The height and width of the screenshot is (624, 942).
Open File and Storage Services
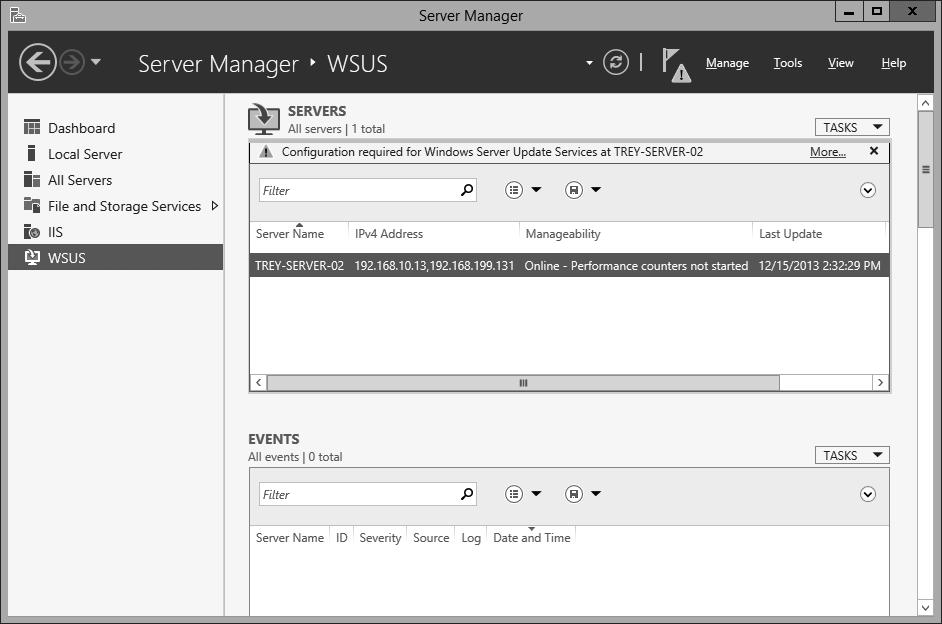coord(115,205)
